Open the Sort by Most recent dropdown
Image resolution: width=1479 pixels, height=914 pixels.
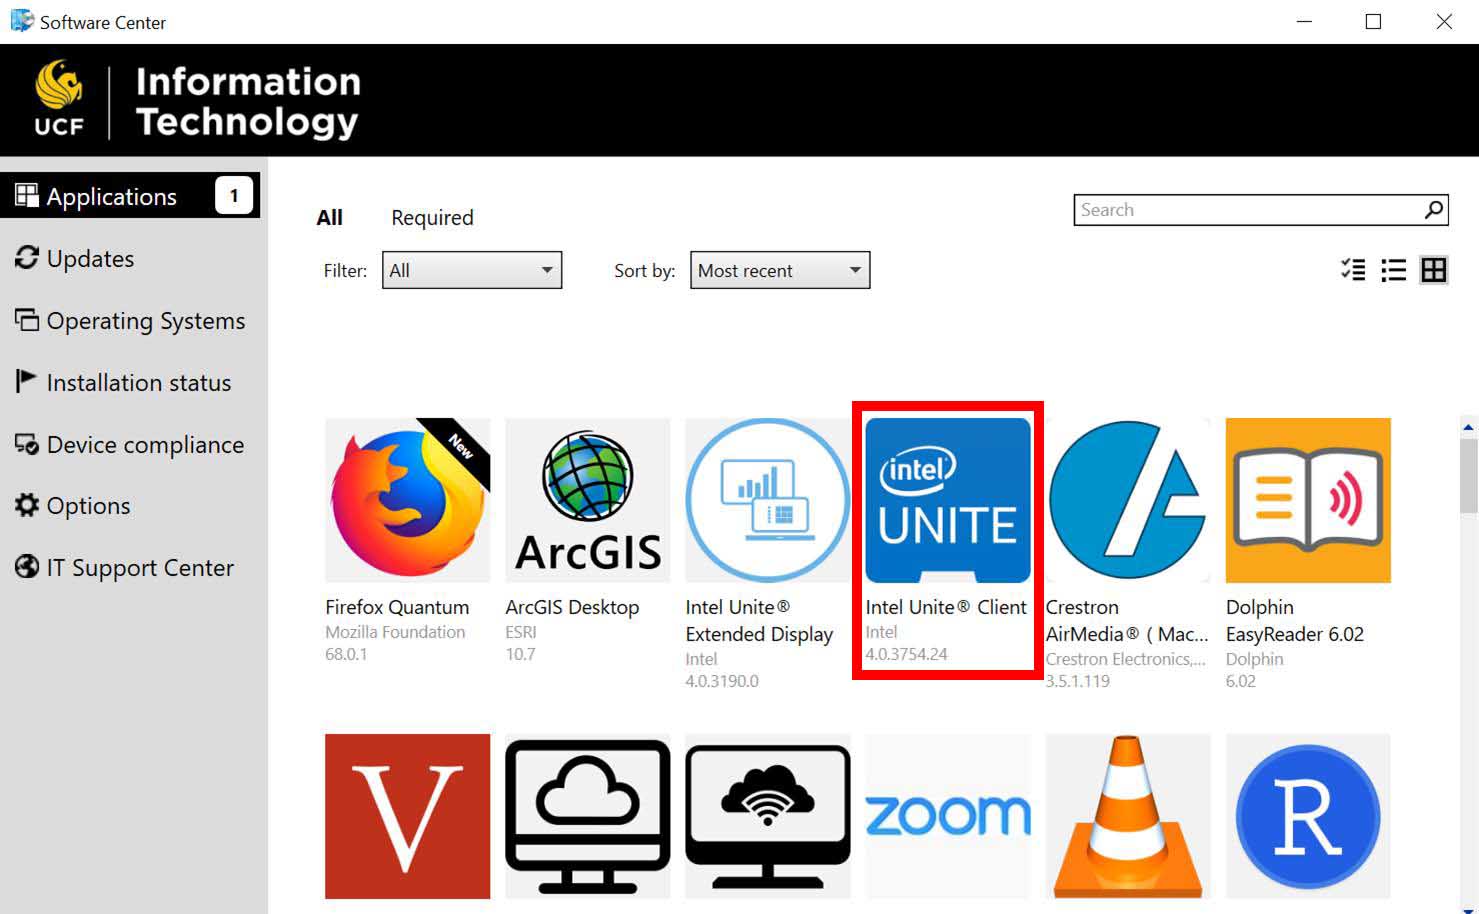point(780,270)
